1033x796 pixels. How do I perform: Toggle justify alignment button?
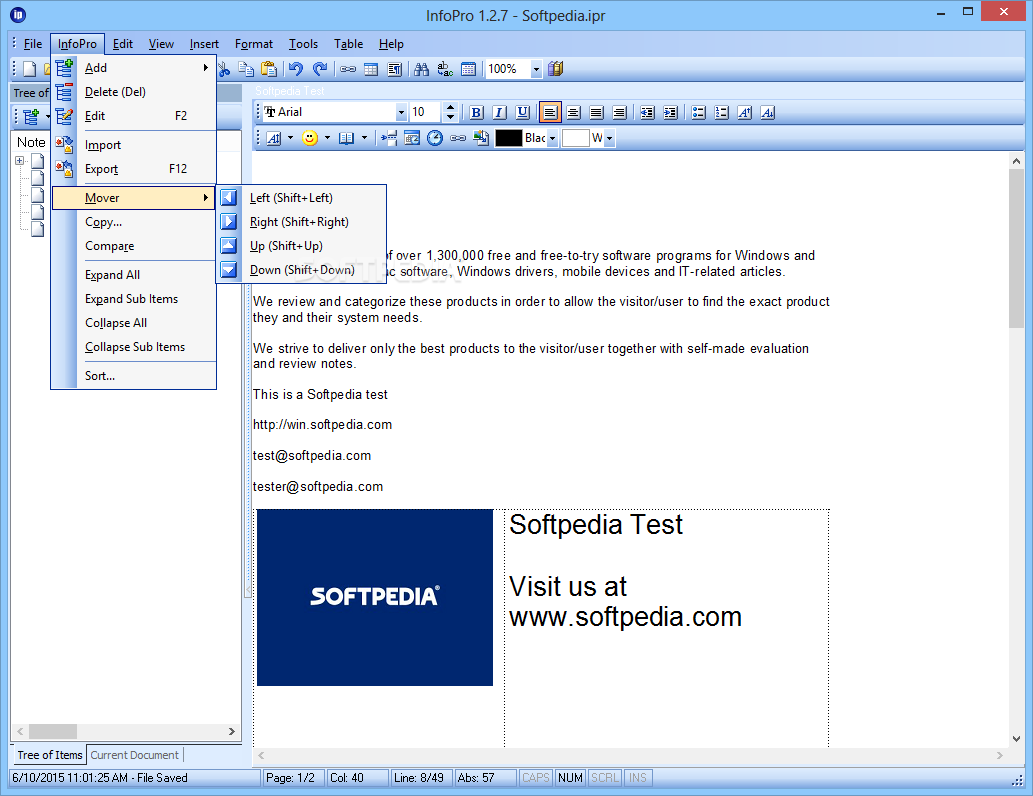[596, 113]
